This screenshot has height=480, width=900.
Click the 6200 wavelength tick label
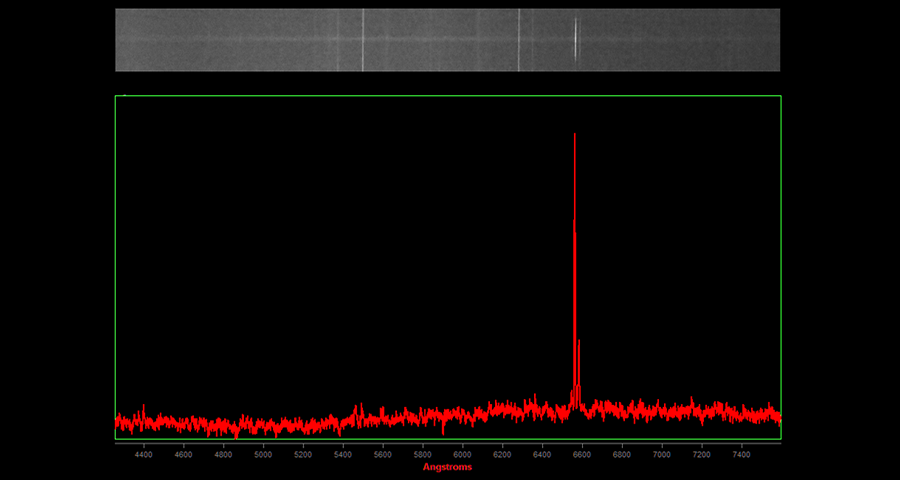pos(502,454)
